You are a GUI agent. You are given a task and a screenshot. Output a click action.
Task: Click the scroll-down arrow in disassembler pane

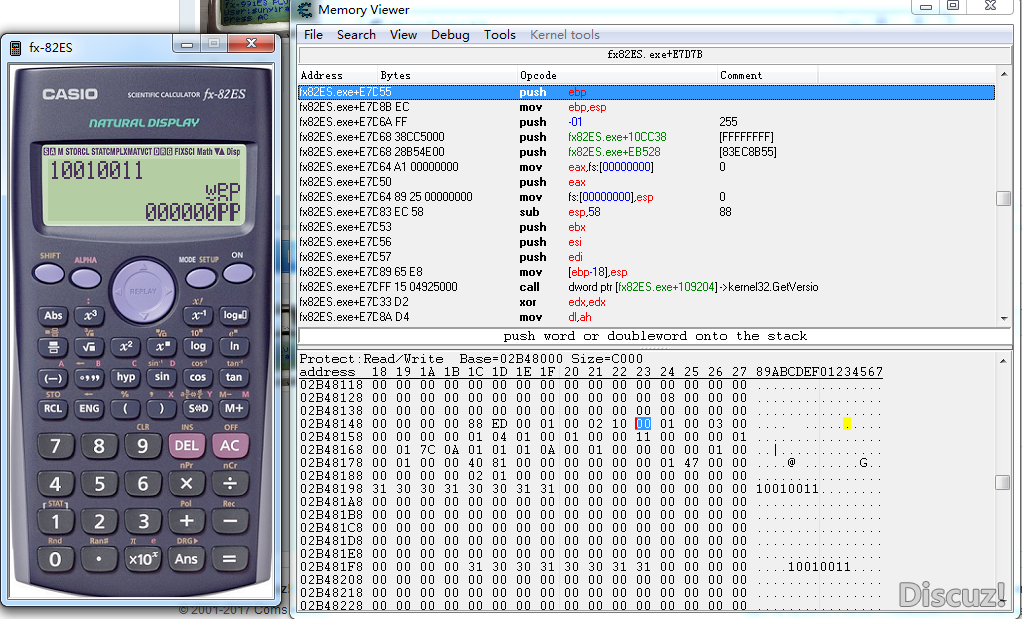(x=1004, y=318)
